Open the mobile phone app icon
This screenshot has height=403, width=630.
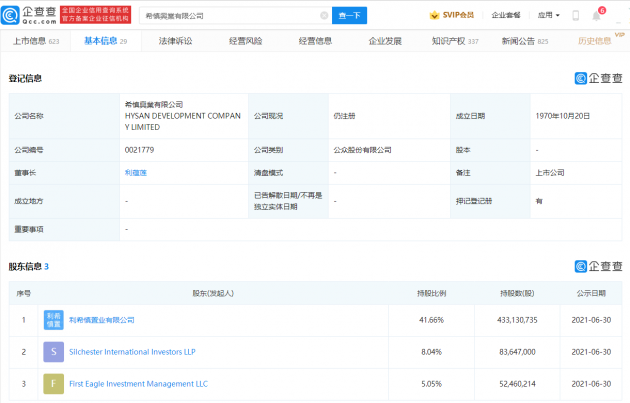tap(575, 16)
